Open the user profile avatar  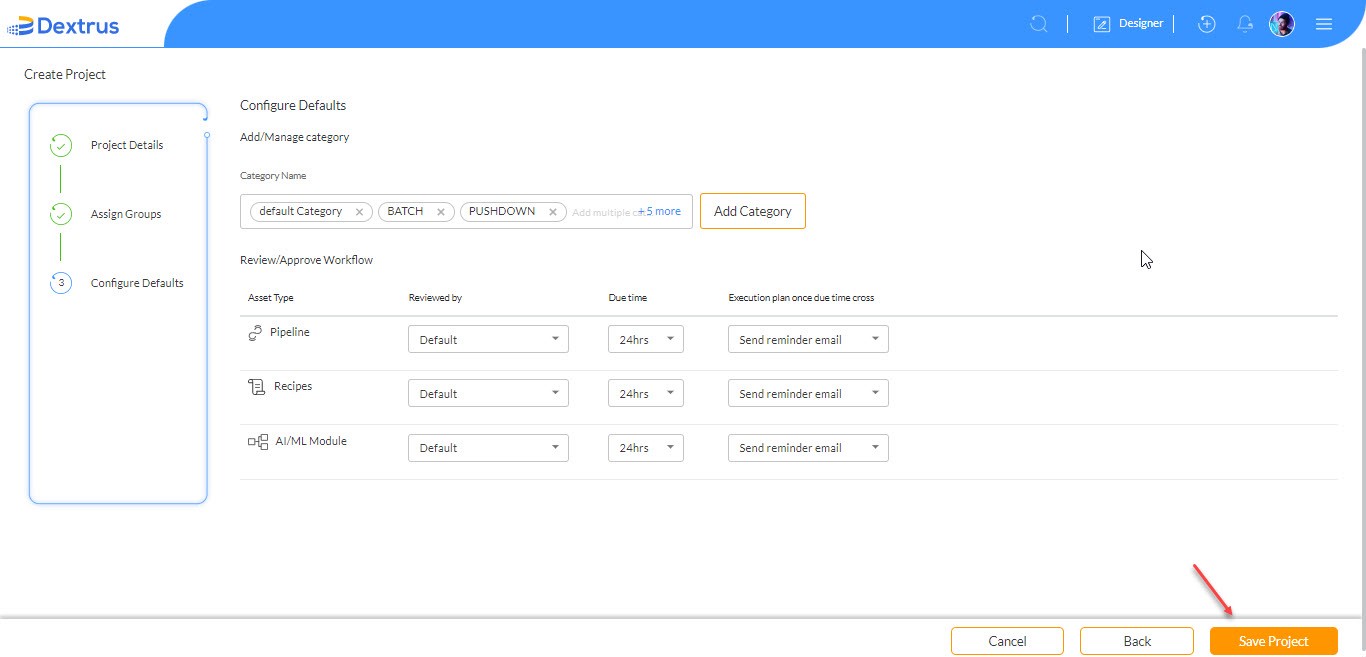tap(1282, 24)
